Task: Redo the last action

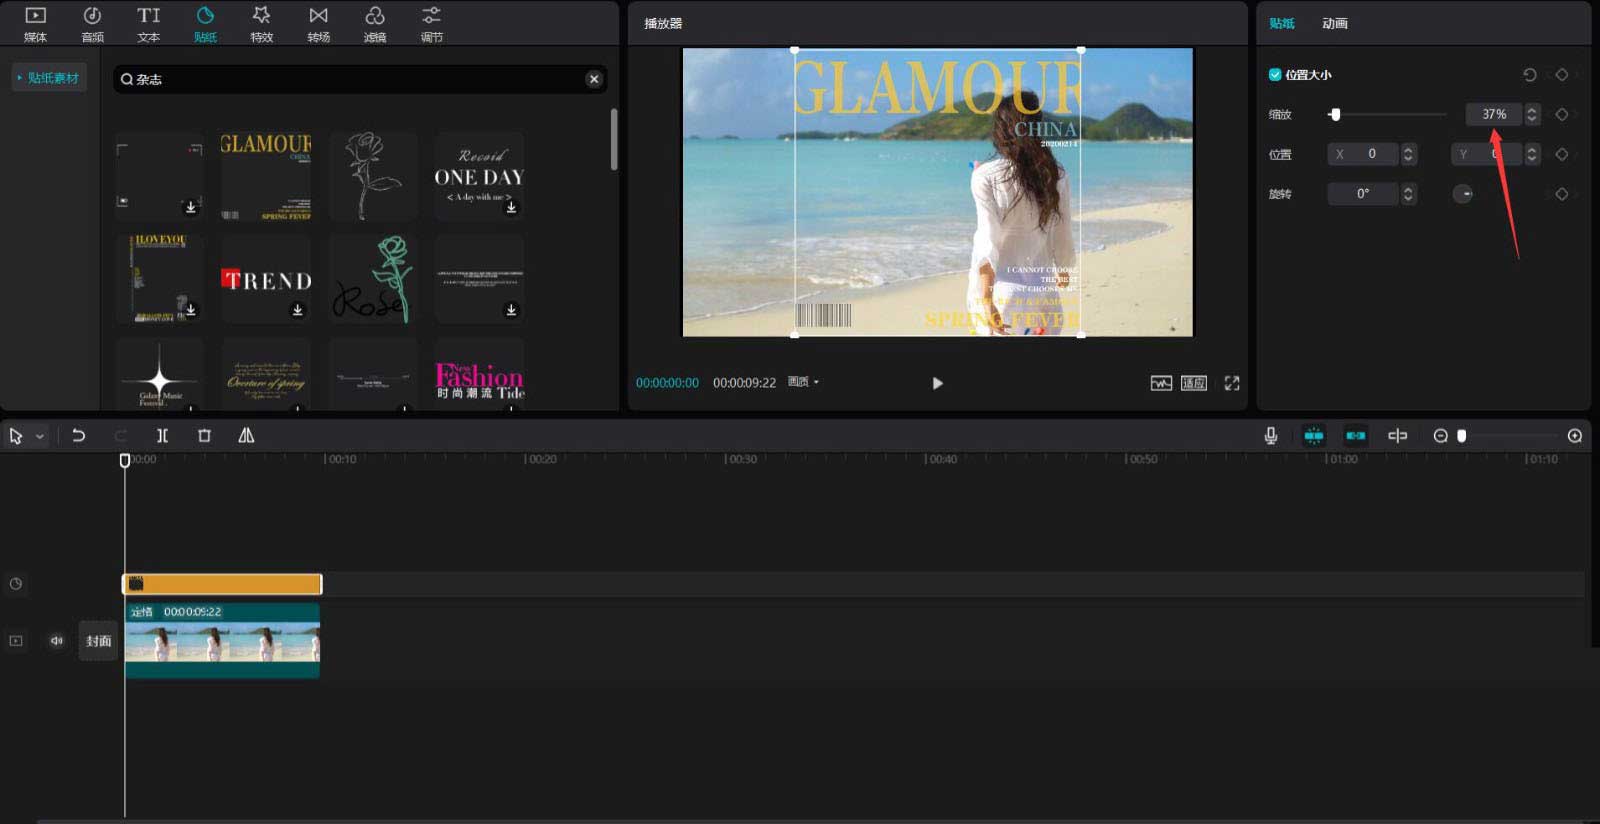Action: (x=121, y=436)
